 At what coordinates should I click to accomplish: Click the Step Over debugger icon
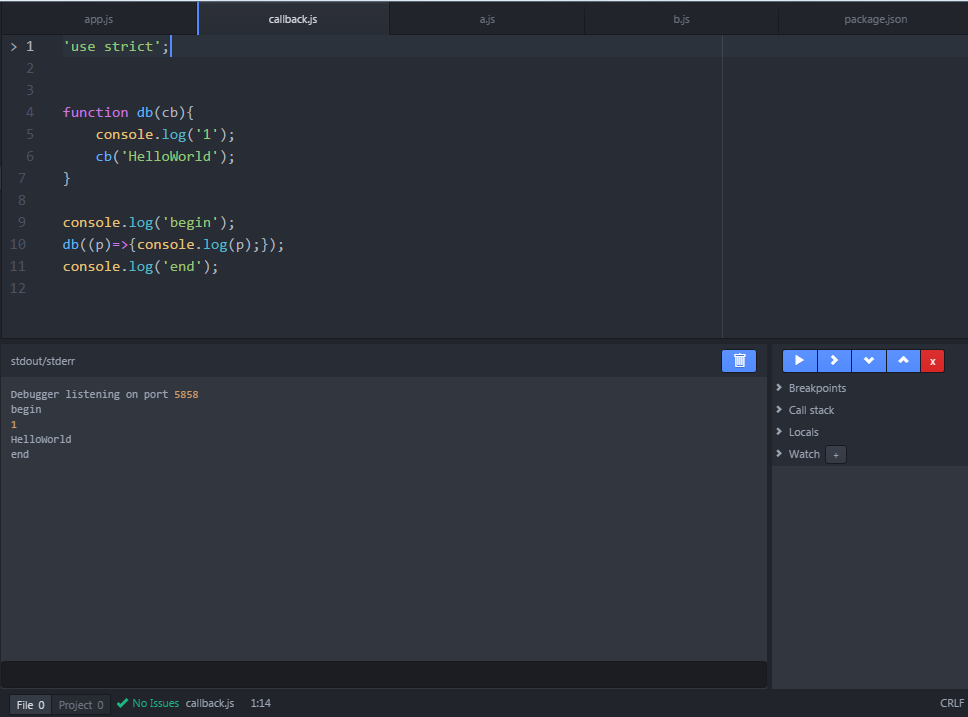[x=834, y=360]
